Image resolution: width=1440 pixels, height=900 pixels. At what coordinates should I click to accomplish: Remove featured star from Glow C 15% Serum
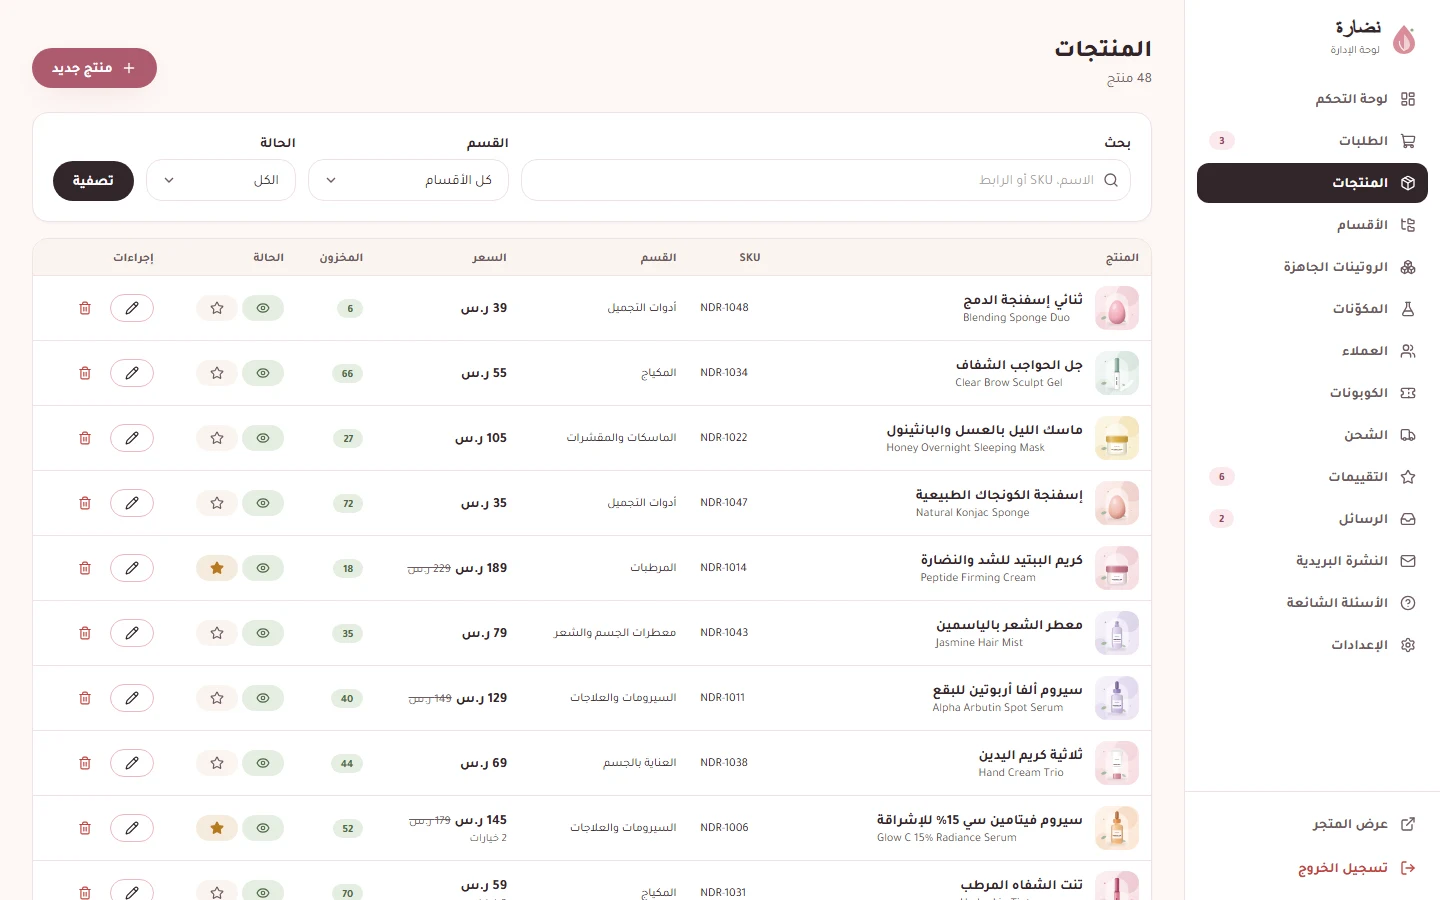point(217,828)
